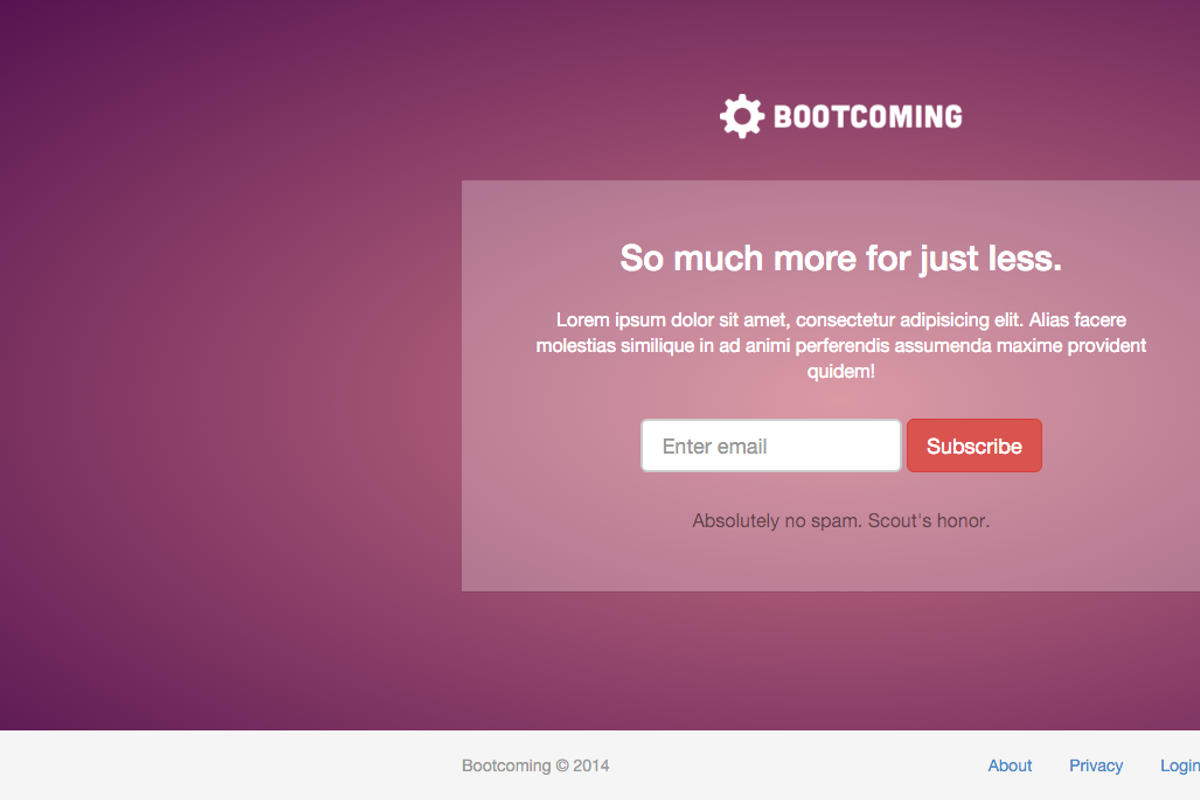Click the BOOTCOMING brand name text
The height and width of the screenshot is (800, 1200).
pyautogui.click(x=868, y=117)
